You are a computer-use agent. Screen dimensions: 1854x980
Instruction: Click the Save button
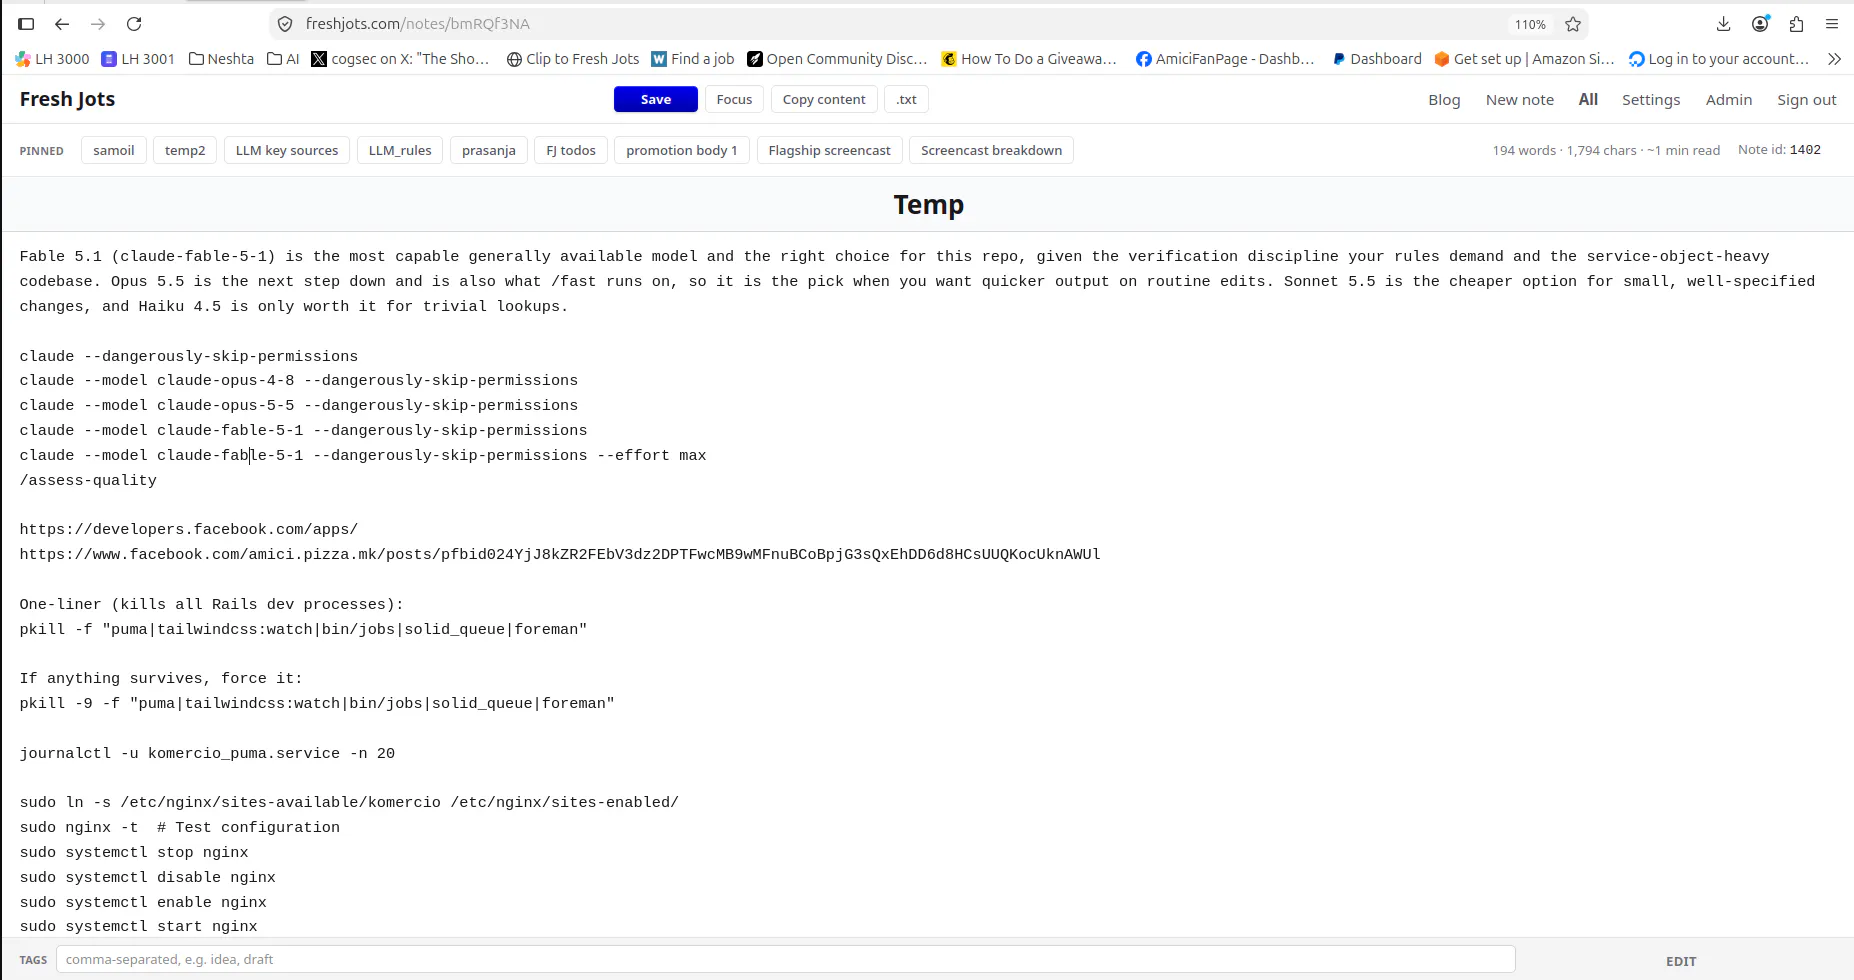656,99
